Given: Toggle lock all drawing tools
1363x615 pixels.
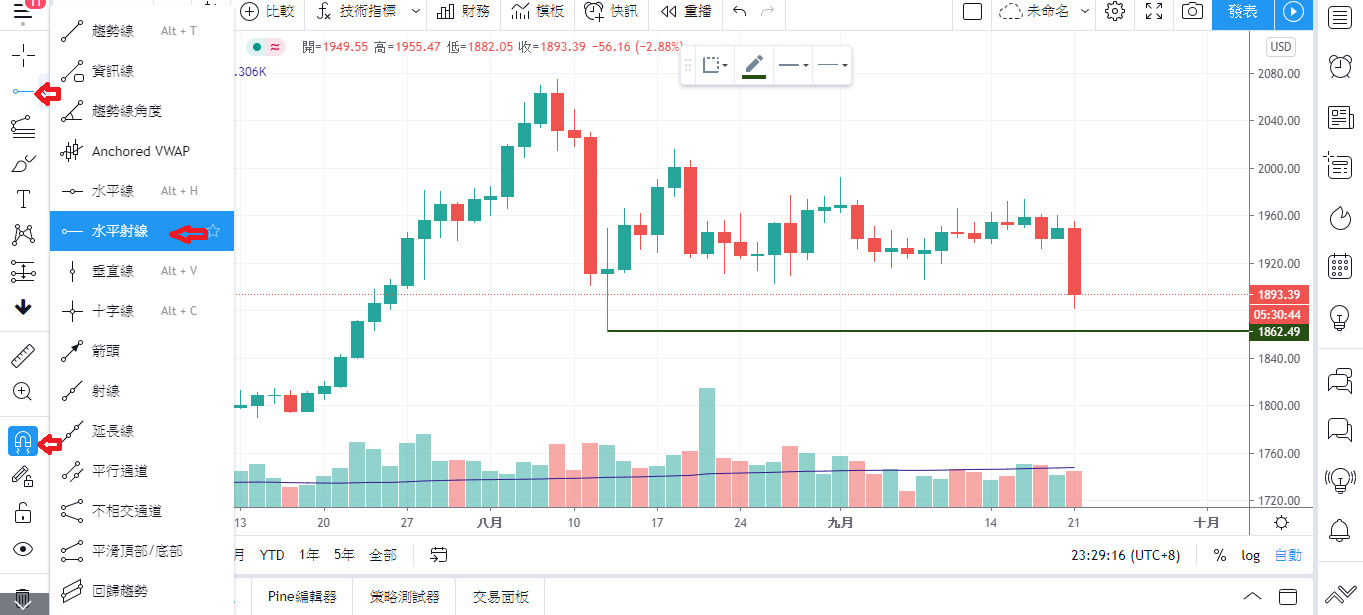Looking at the screenshot, I should (23, 513).
